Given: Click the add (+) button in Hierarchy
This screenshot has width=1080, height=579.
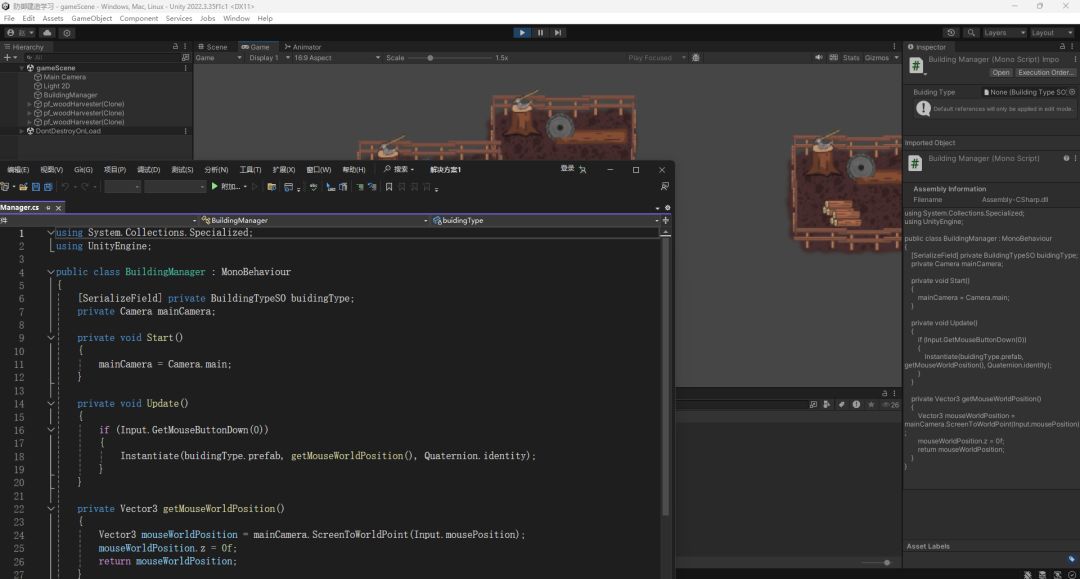Looking at the screenshot, I should click(x=7, y=58).
